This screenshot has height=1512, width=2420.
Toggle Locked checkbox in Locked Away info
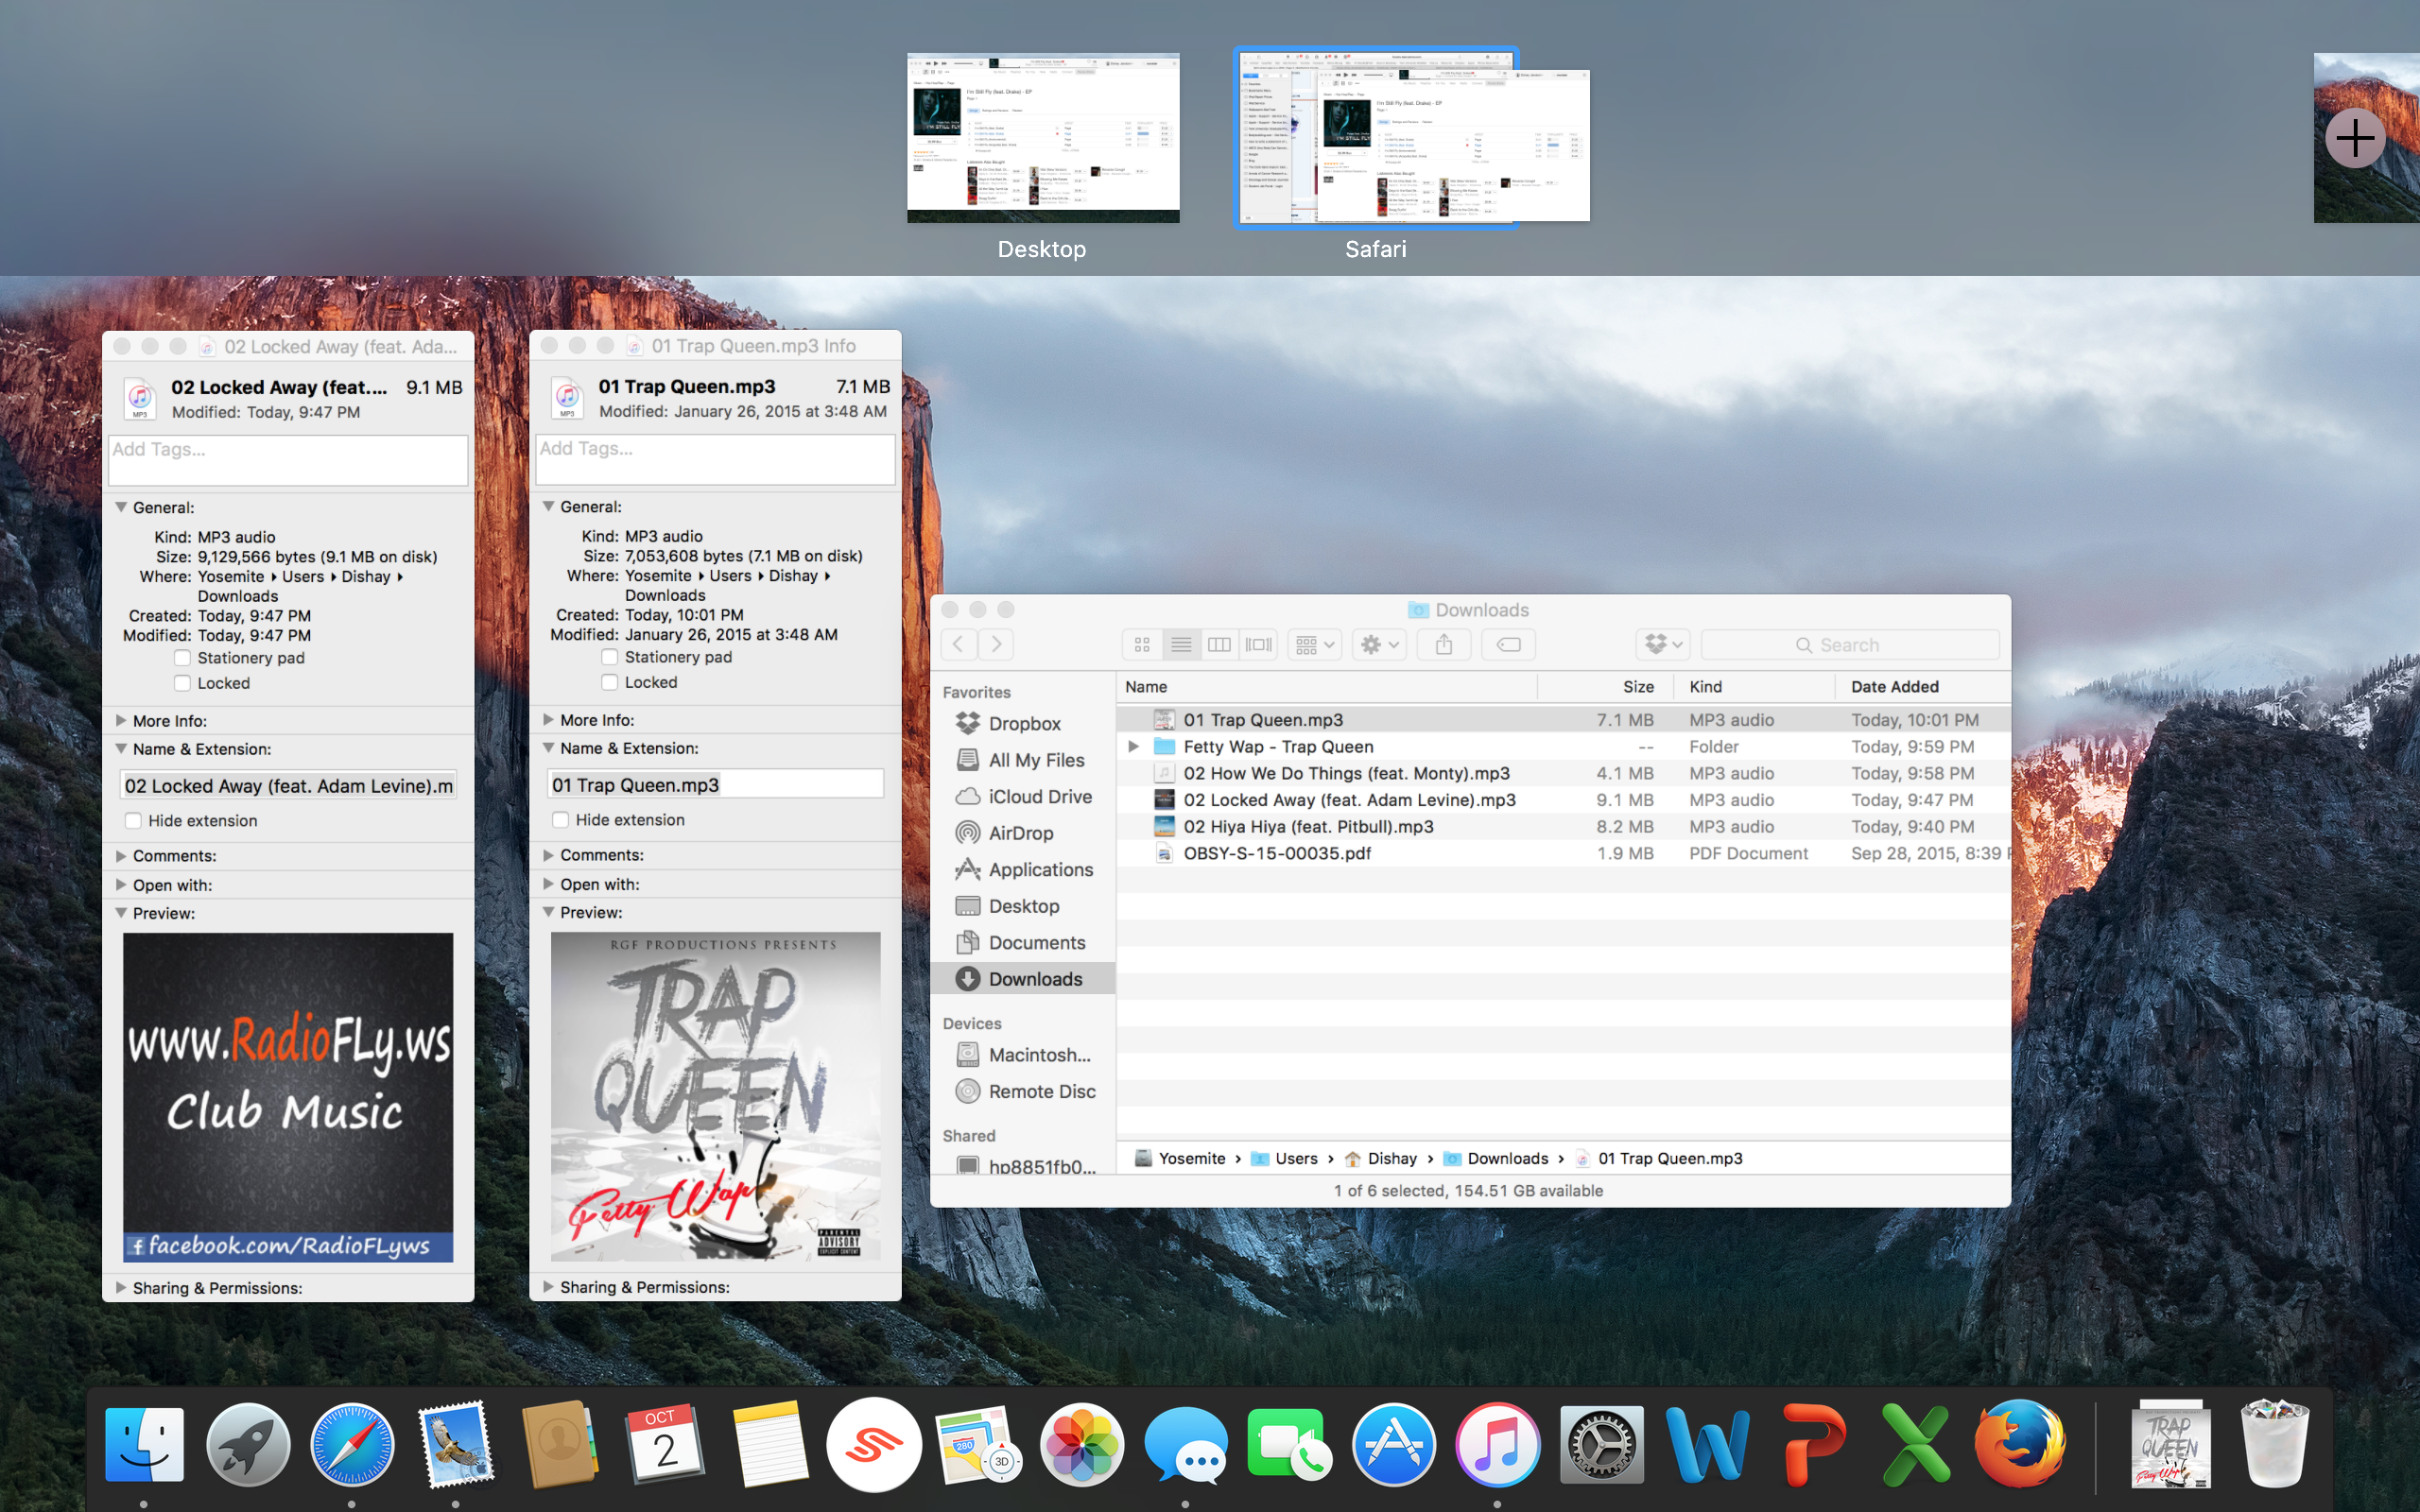pyautogui.click(x=182, y=683)
